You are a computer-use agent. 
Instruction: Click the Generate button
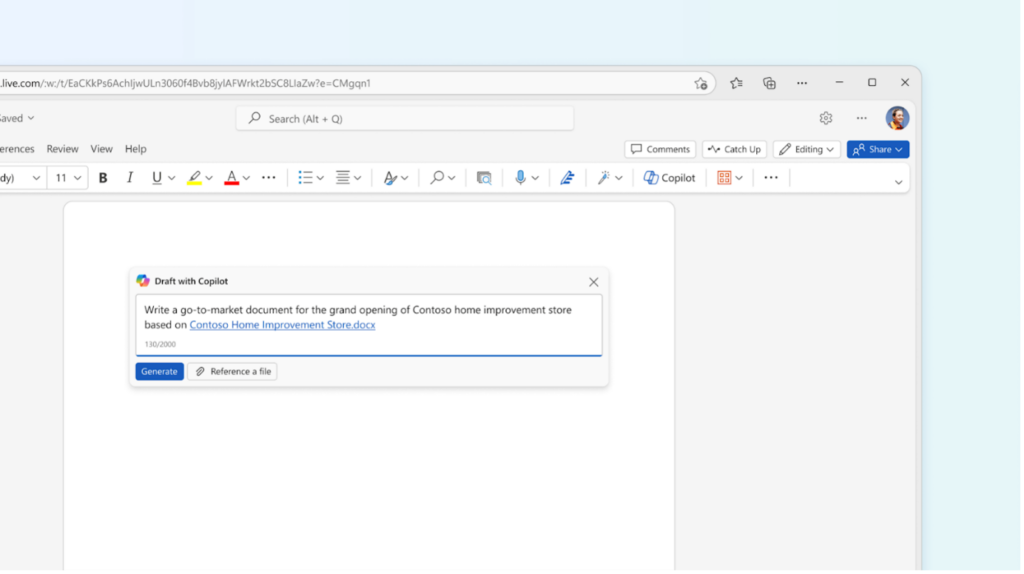tap(159, 371)
